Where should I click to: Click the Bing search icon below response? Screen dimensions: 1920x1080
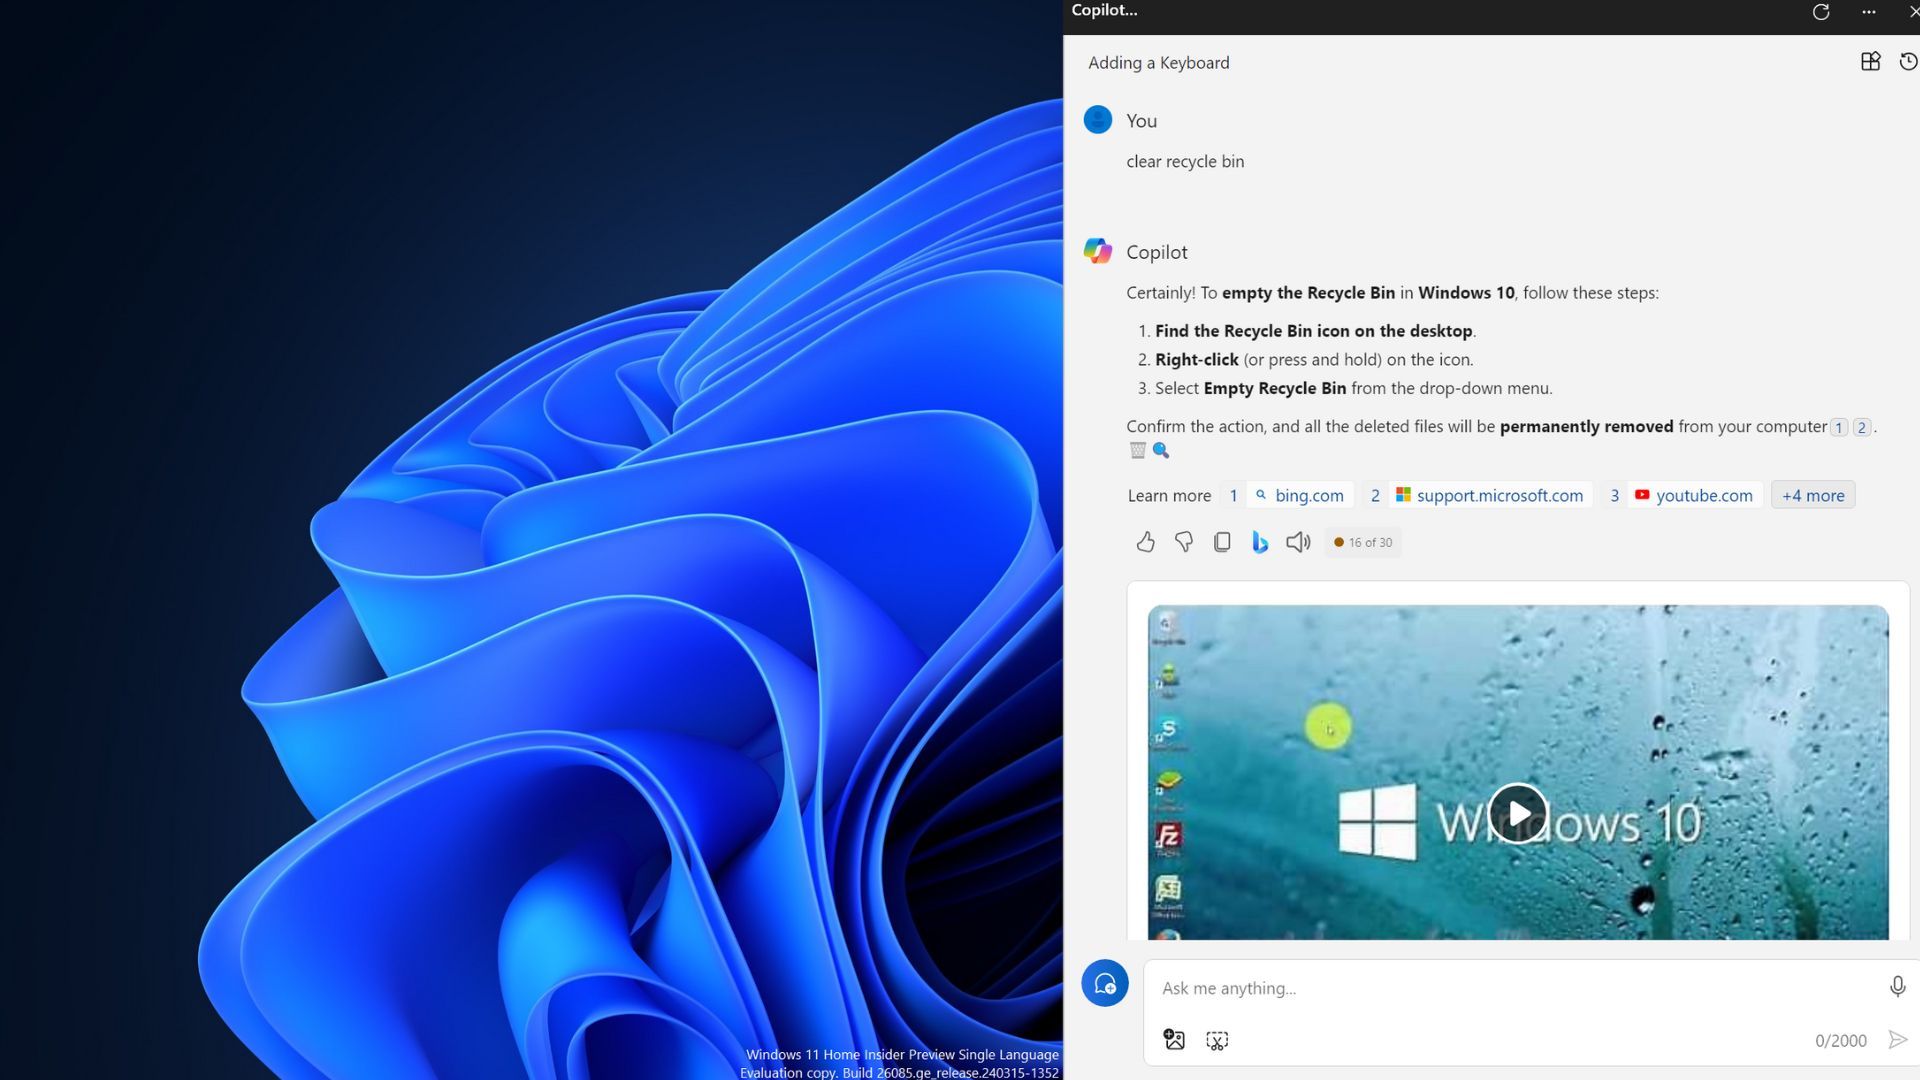tap(1260, 542)
